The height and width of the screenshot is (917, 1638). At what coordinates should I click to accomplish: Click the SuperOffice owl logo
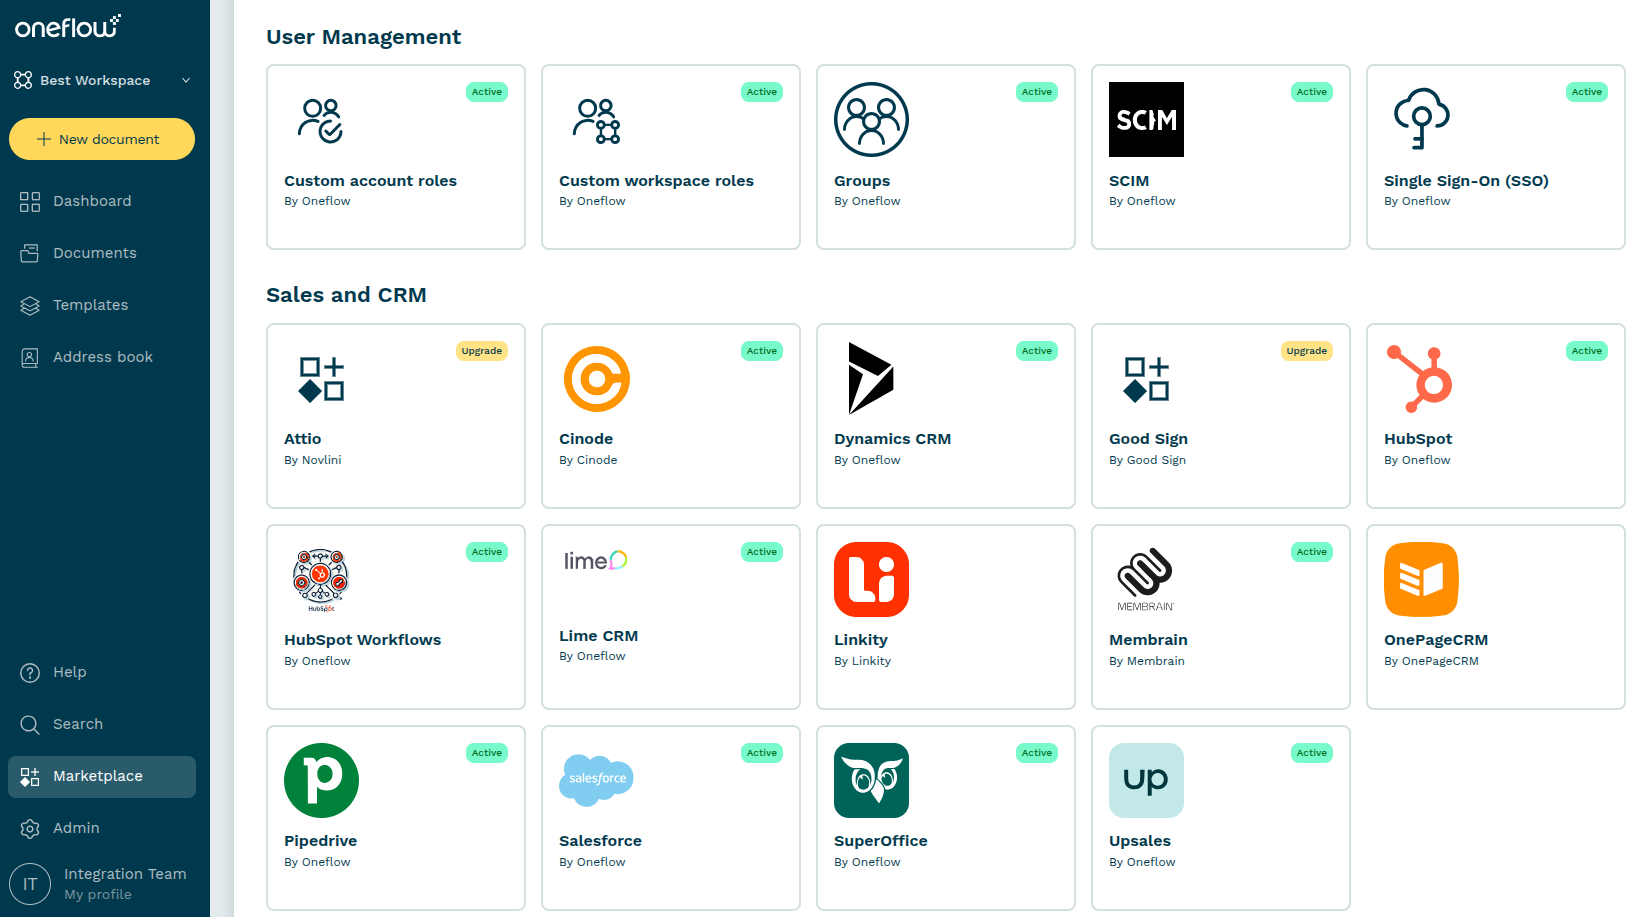[x=871, y=781]
